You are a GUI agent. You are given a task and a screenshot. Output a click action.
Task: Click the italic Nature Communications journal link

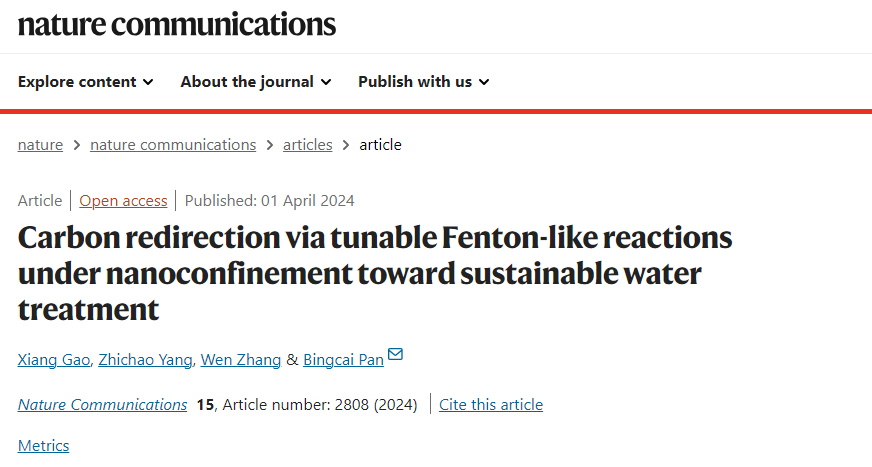102,405
